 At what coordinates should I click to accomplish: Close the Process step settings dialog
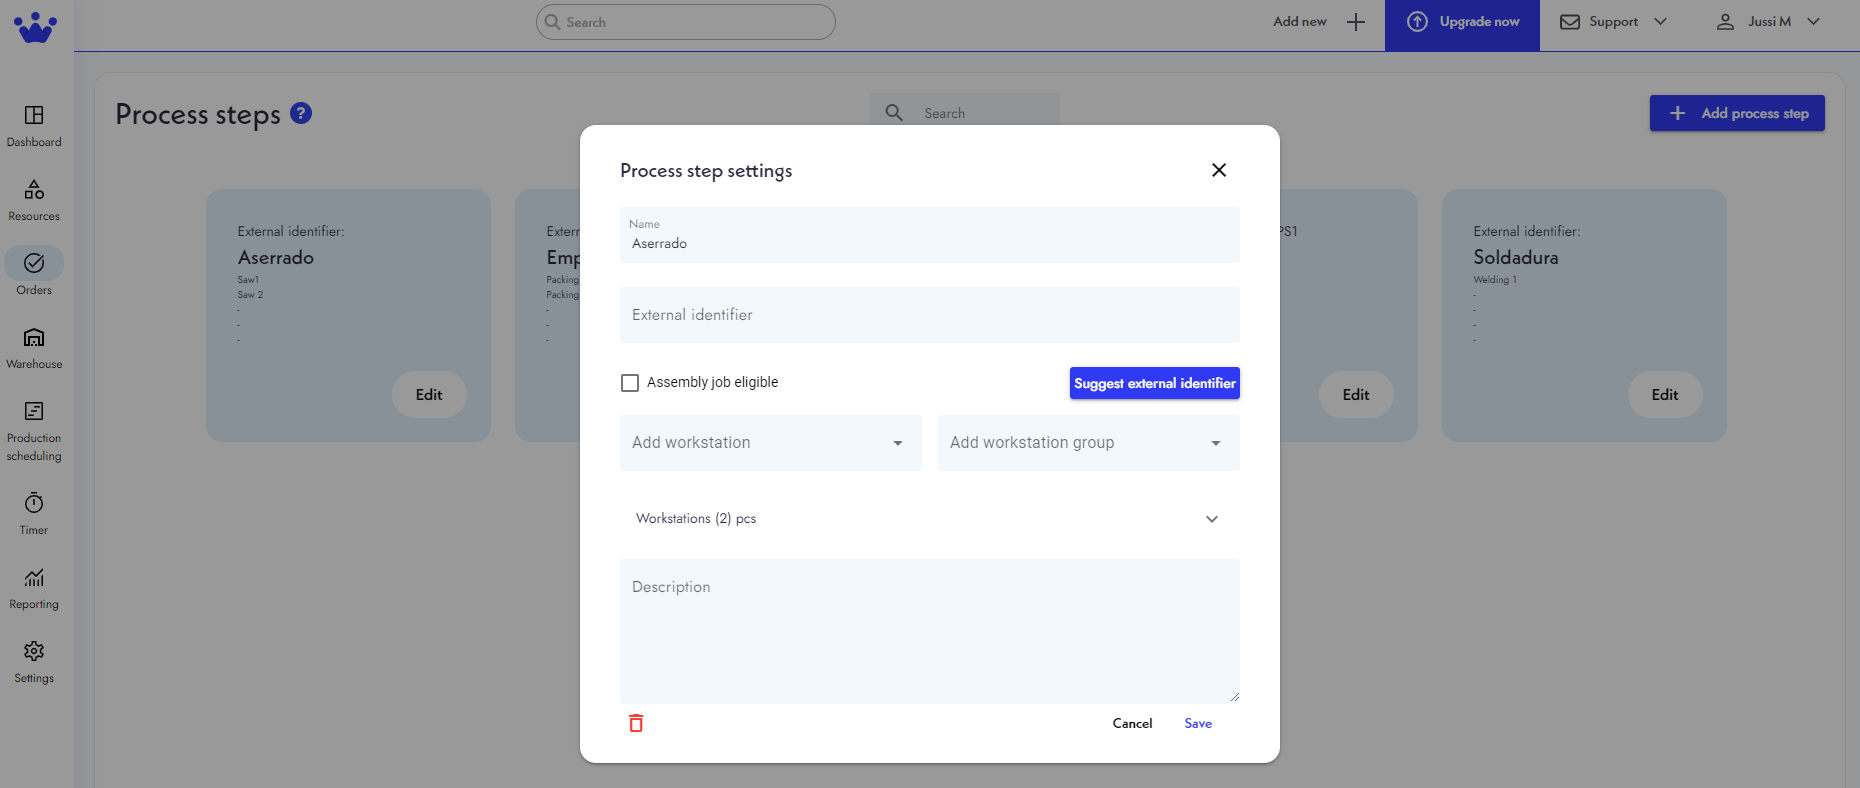tap(1218, 170)
